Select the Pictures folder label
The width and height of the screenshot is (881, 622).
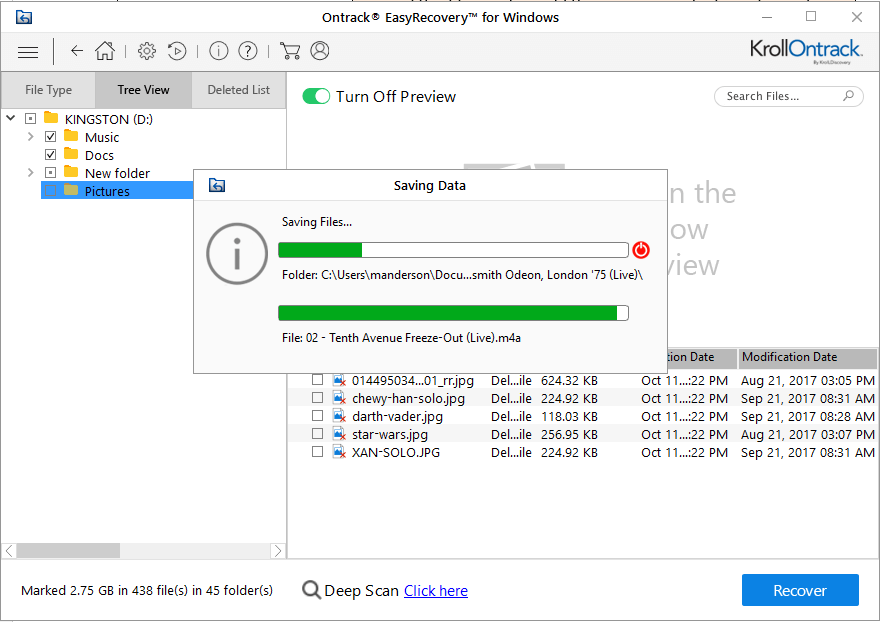tap(107, 192)
